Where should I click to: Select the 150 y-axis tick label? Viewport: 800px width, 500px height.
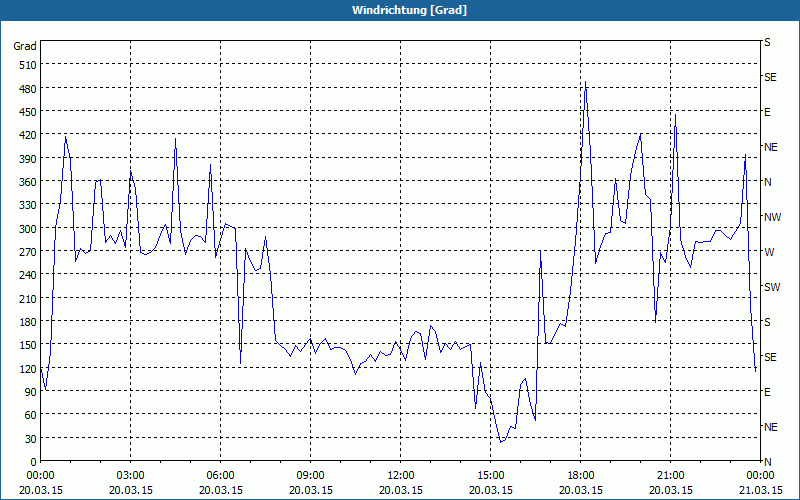[28, 345]
